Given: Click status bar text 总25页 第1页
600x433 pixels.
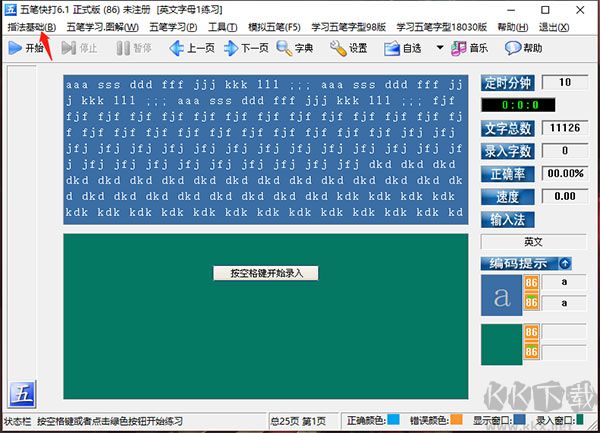Looking at the screenshot, I should click(x=298, y=421).
